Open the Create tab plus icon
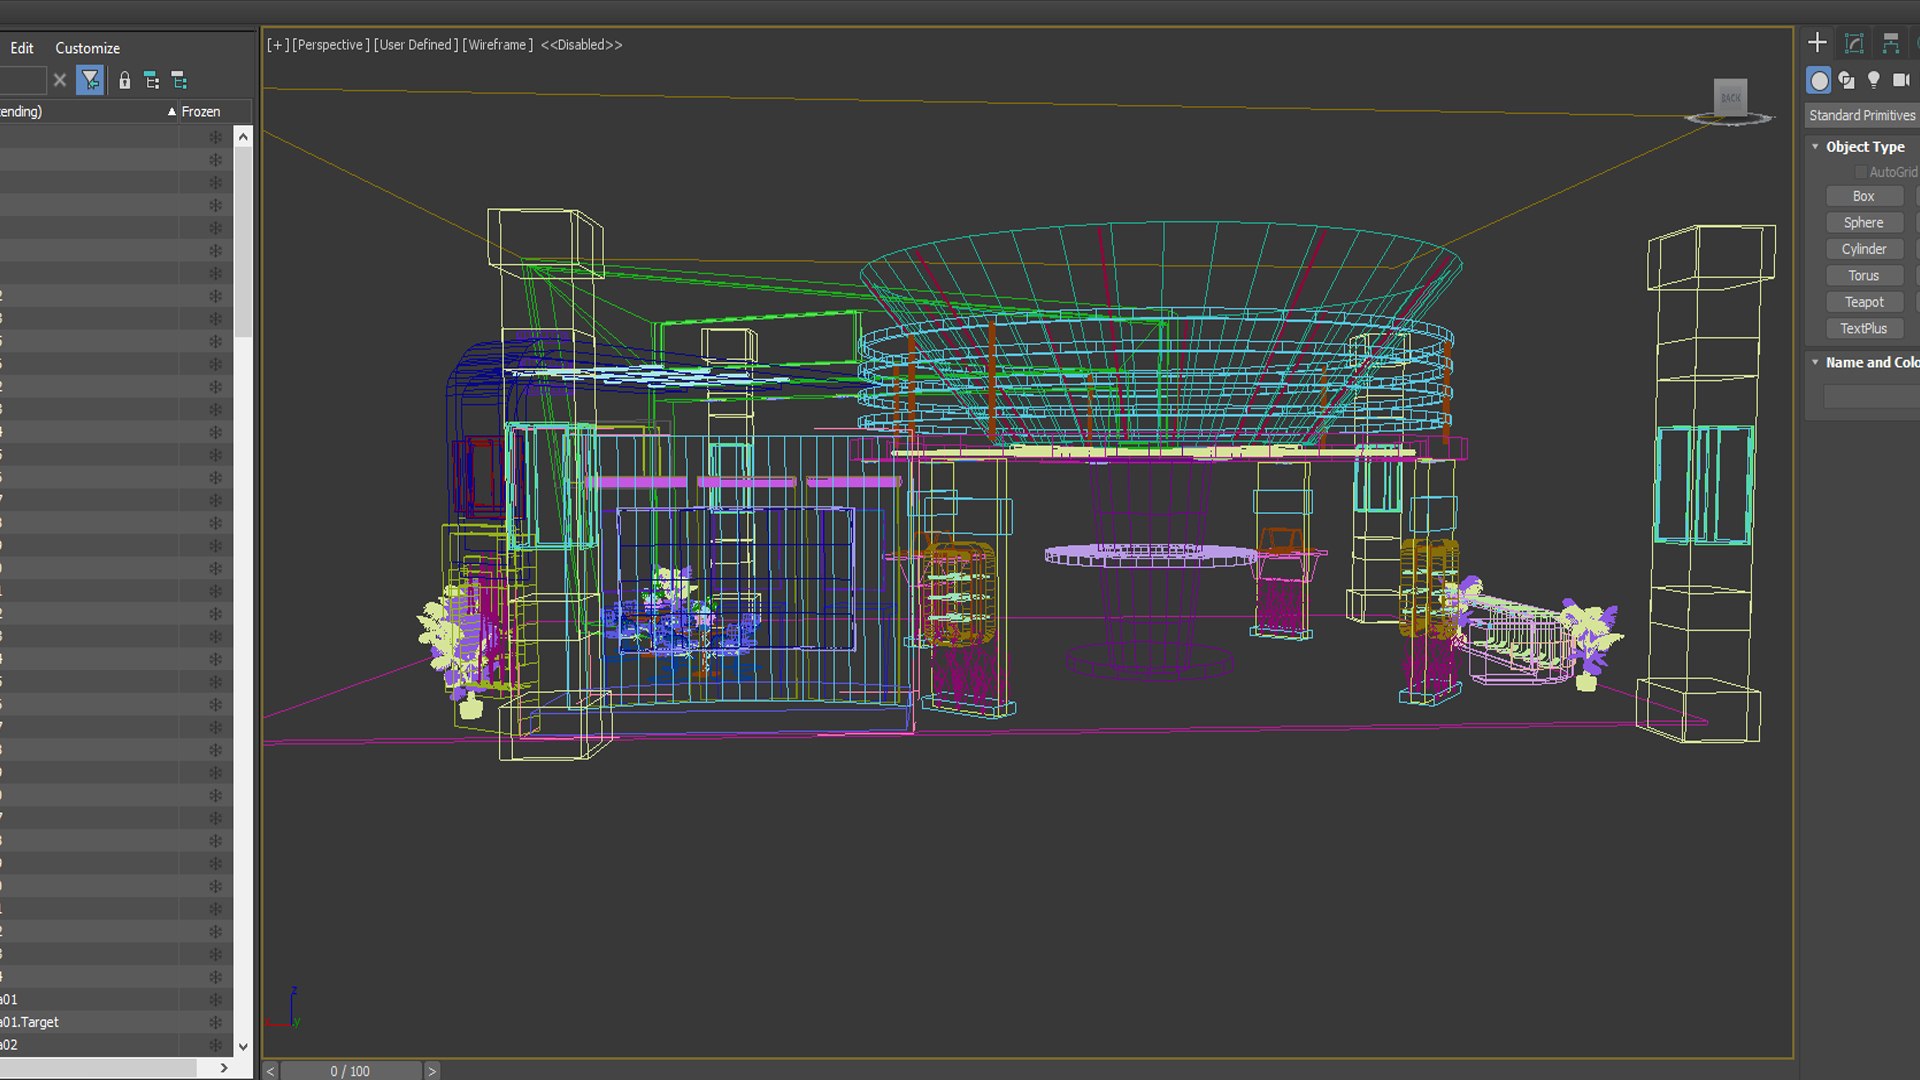The height and width of the screenshot is (1080, 1920). (1817, 42)
